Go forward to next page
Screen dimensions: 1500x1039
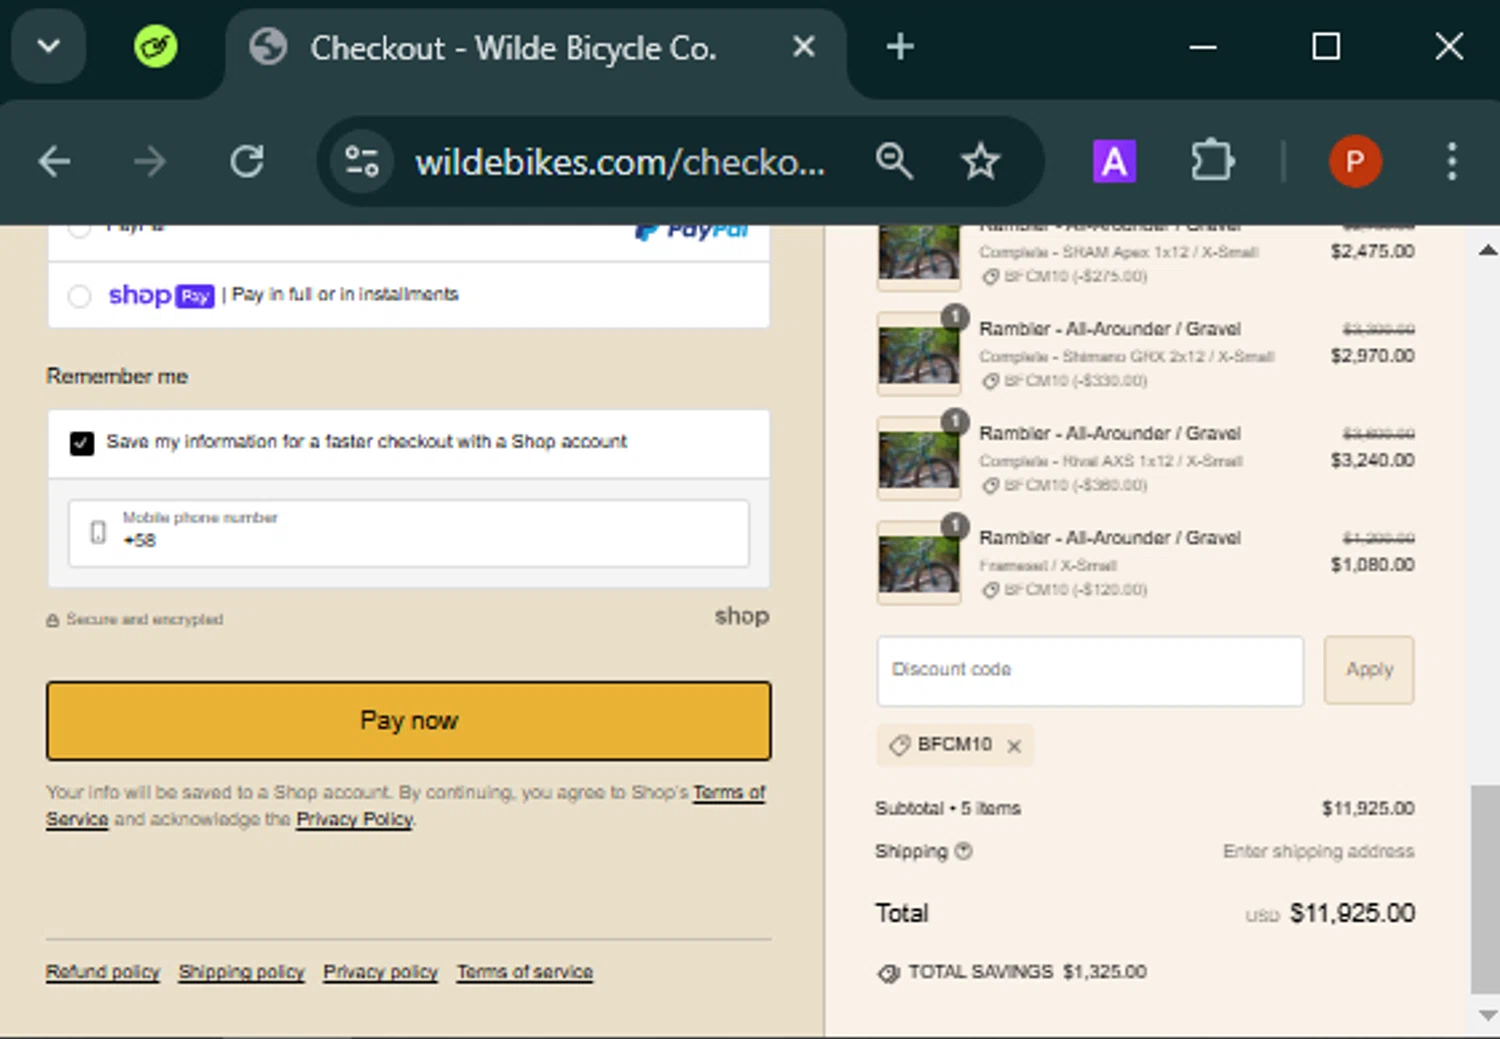[150, 161]
